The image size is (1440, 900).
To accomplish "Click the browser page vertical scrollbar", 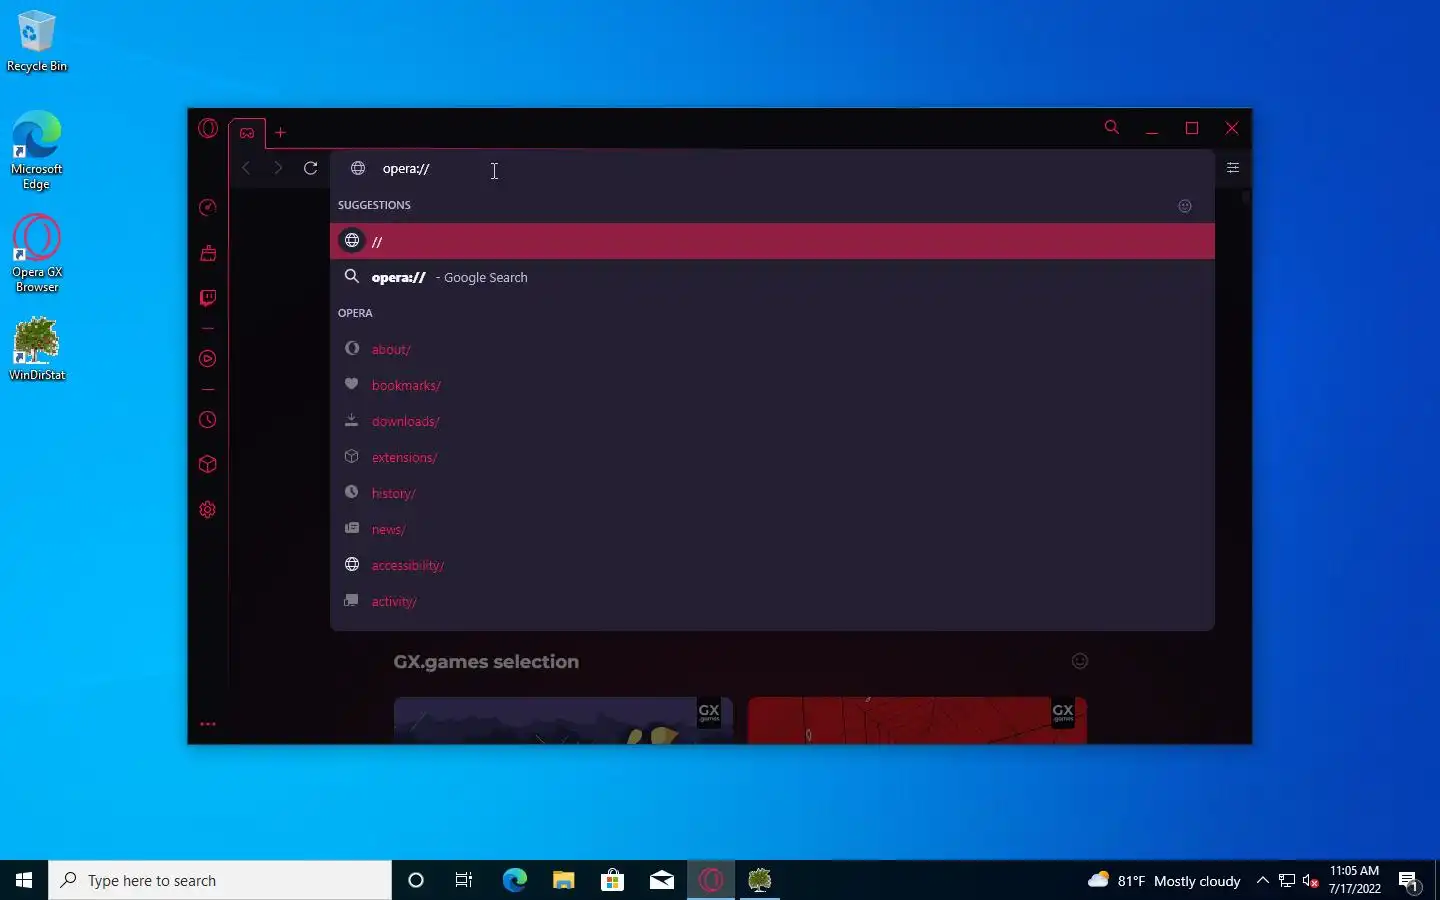I will click(x=1246, y=198).
